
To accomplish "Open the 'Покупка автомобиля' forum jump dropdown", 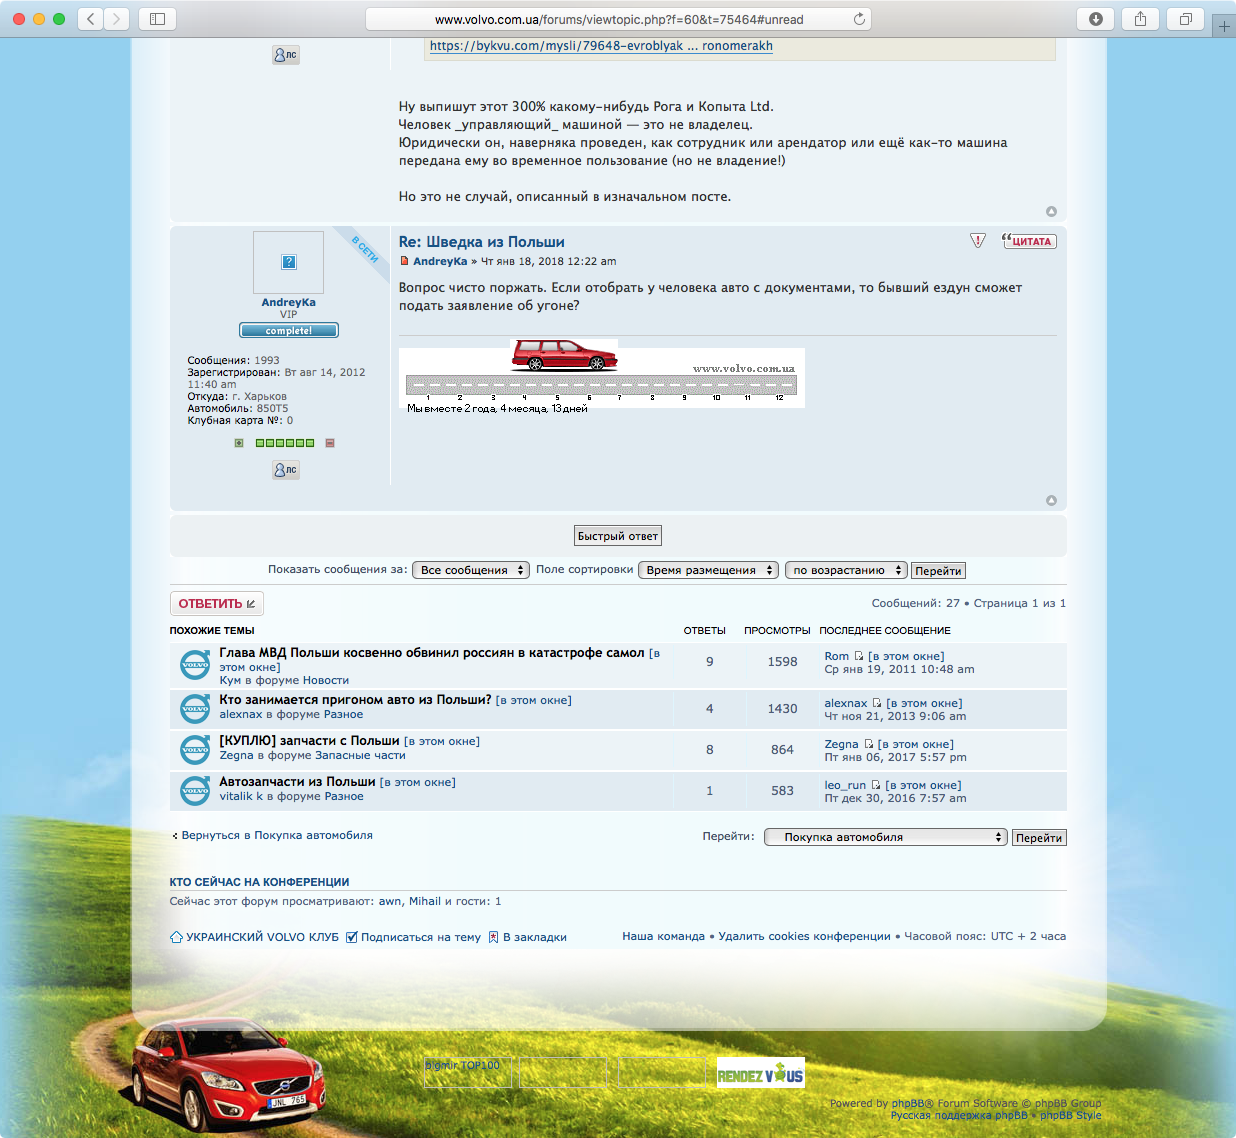I will 885,837.
